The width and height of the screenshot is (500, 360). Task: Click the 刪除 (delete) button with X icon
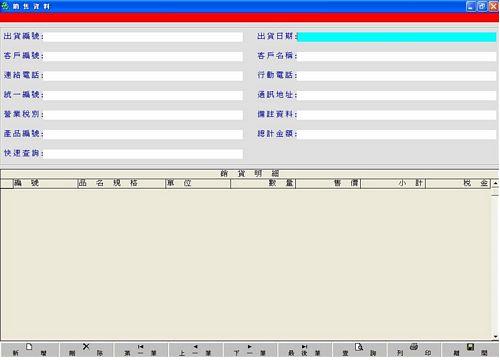tap(86, 350)
